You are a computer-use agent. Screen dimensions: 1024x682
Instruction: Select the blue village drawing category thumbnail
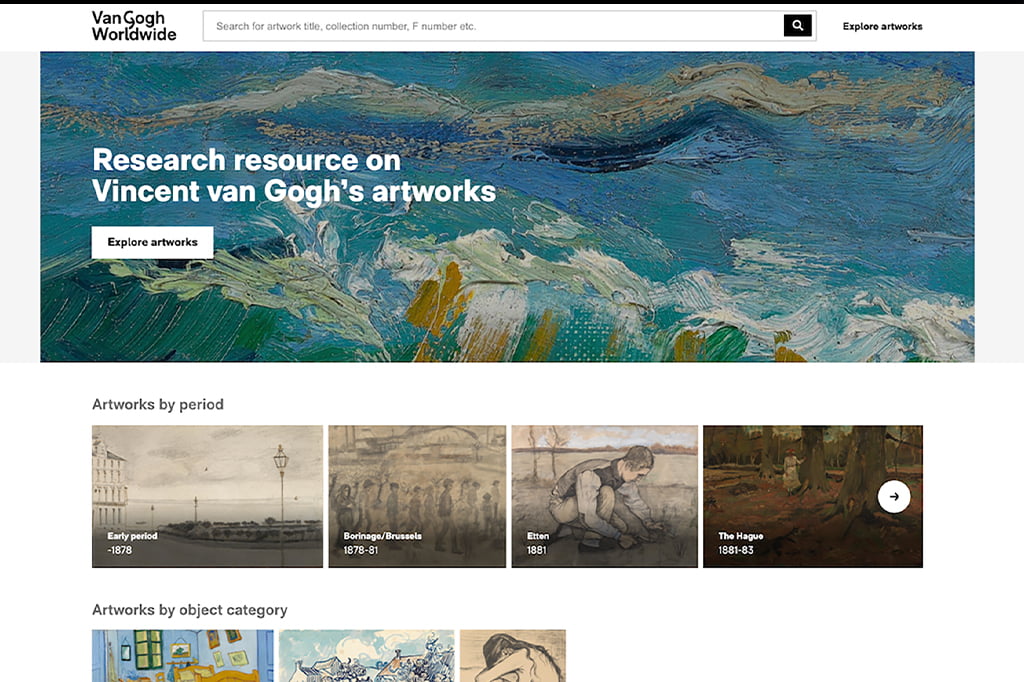tap(366, 656)
